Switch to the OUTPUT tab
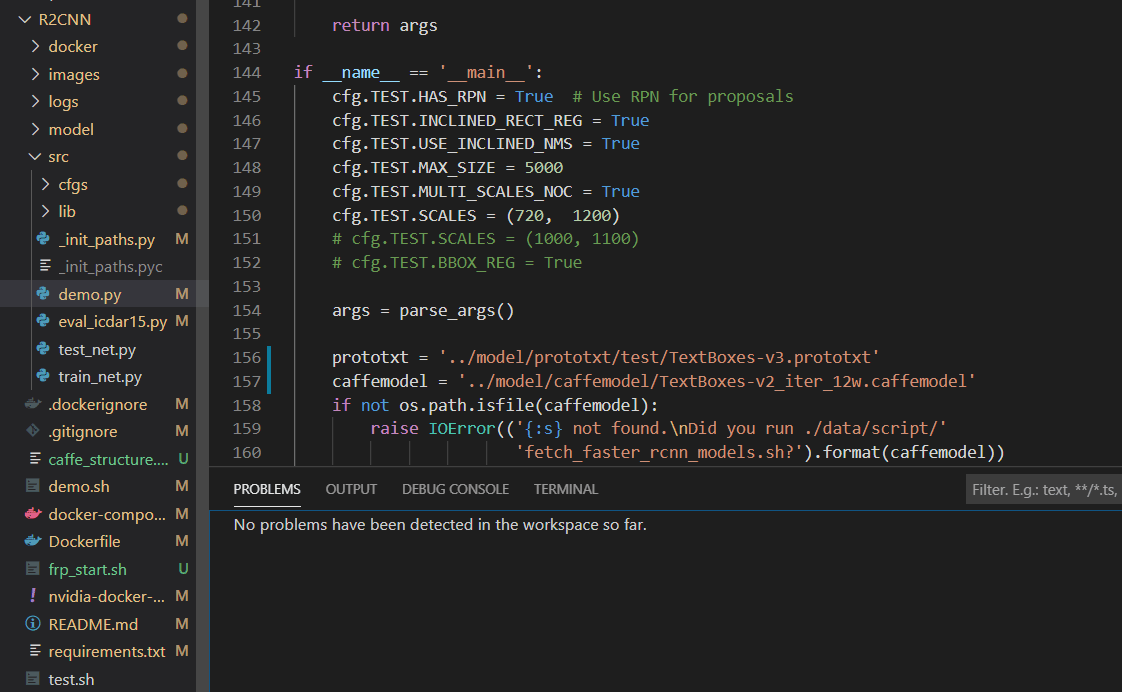Screen dimensions: 1122x692 [351, 489]
